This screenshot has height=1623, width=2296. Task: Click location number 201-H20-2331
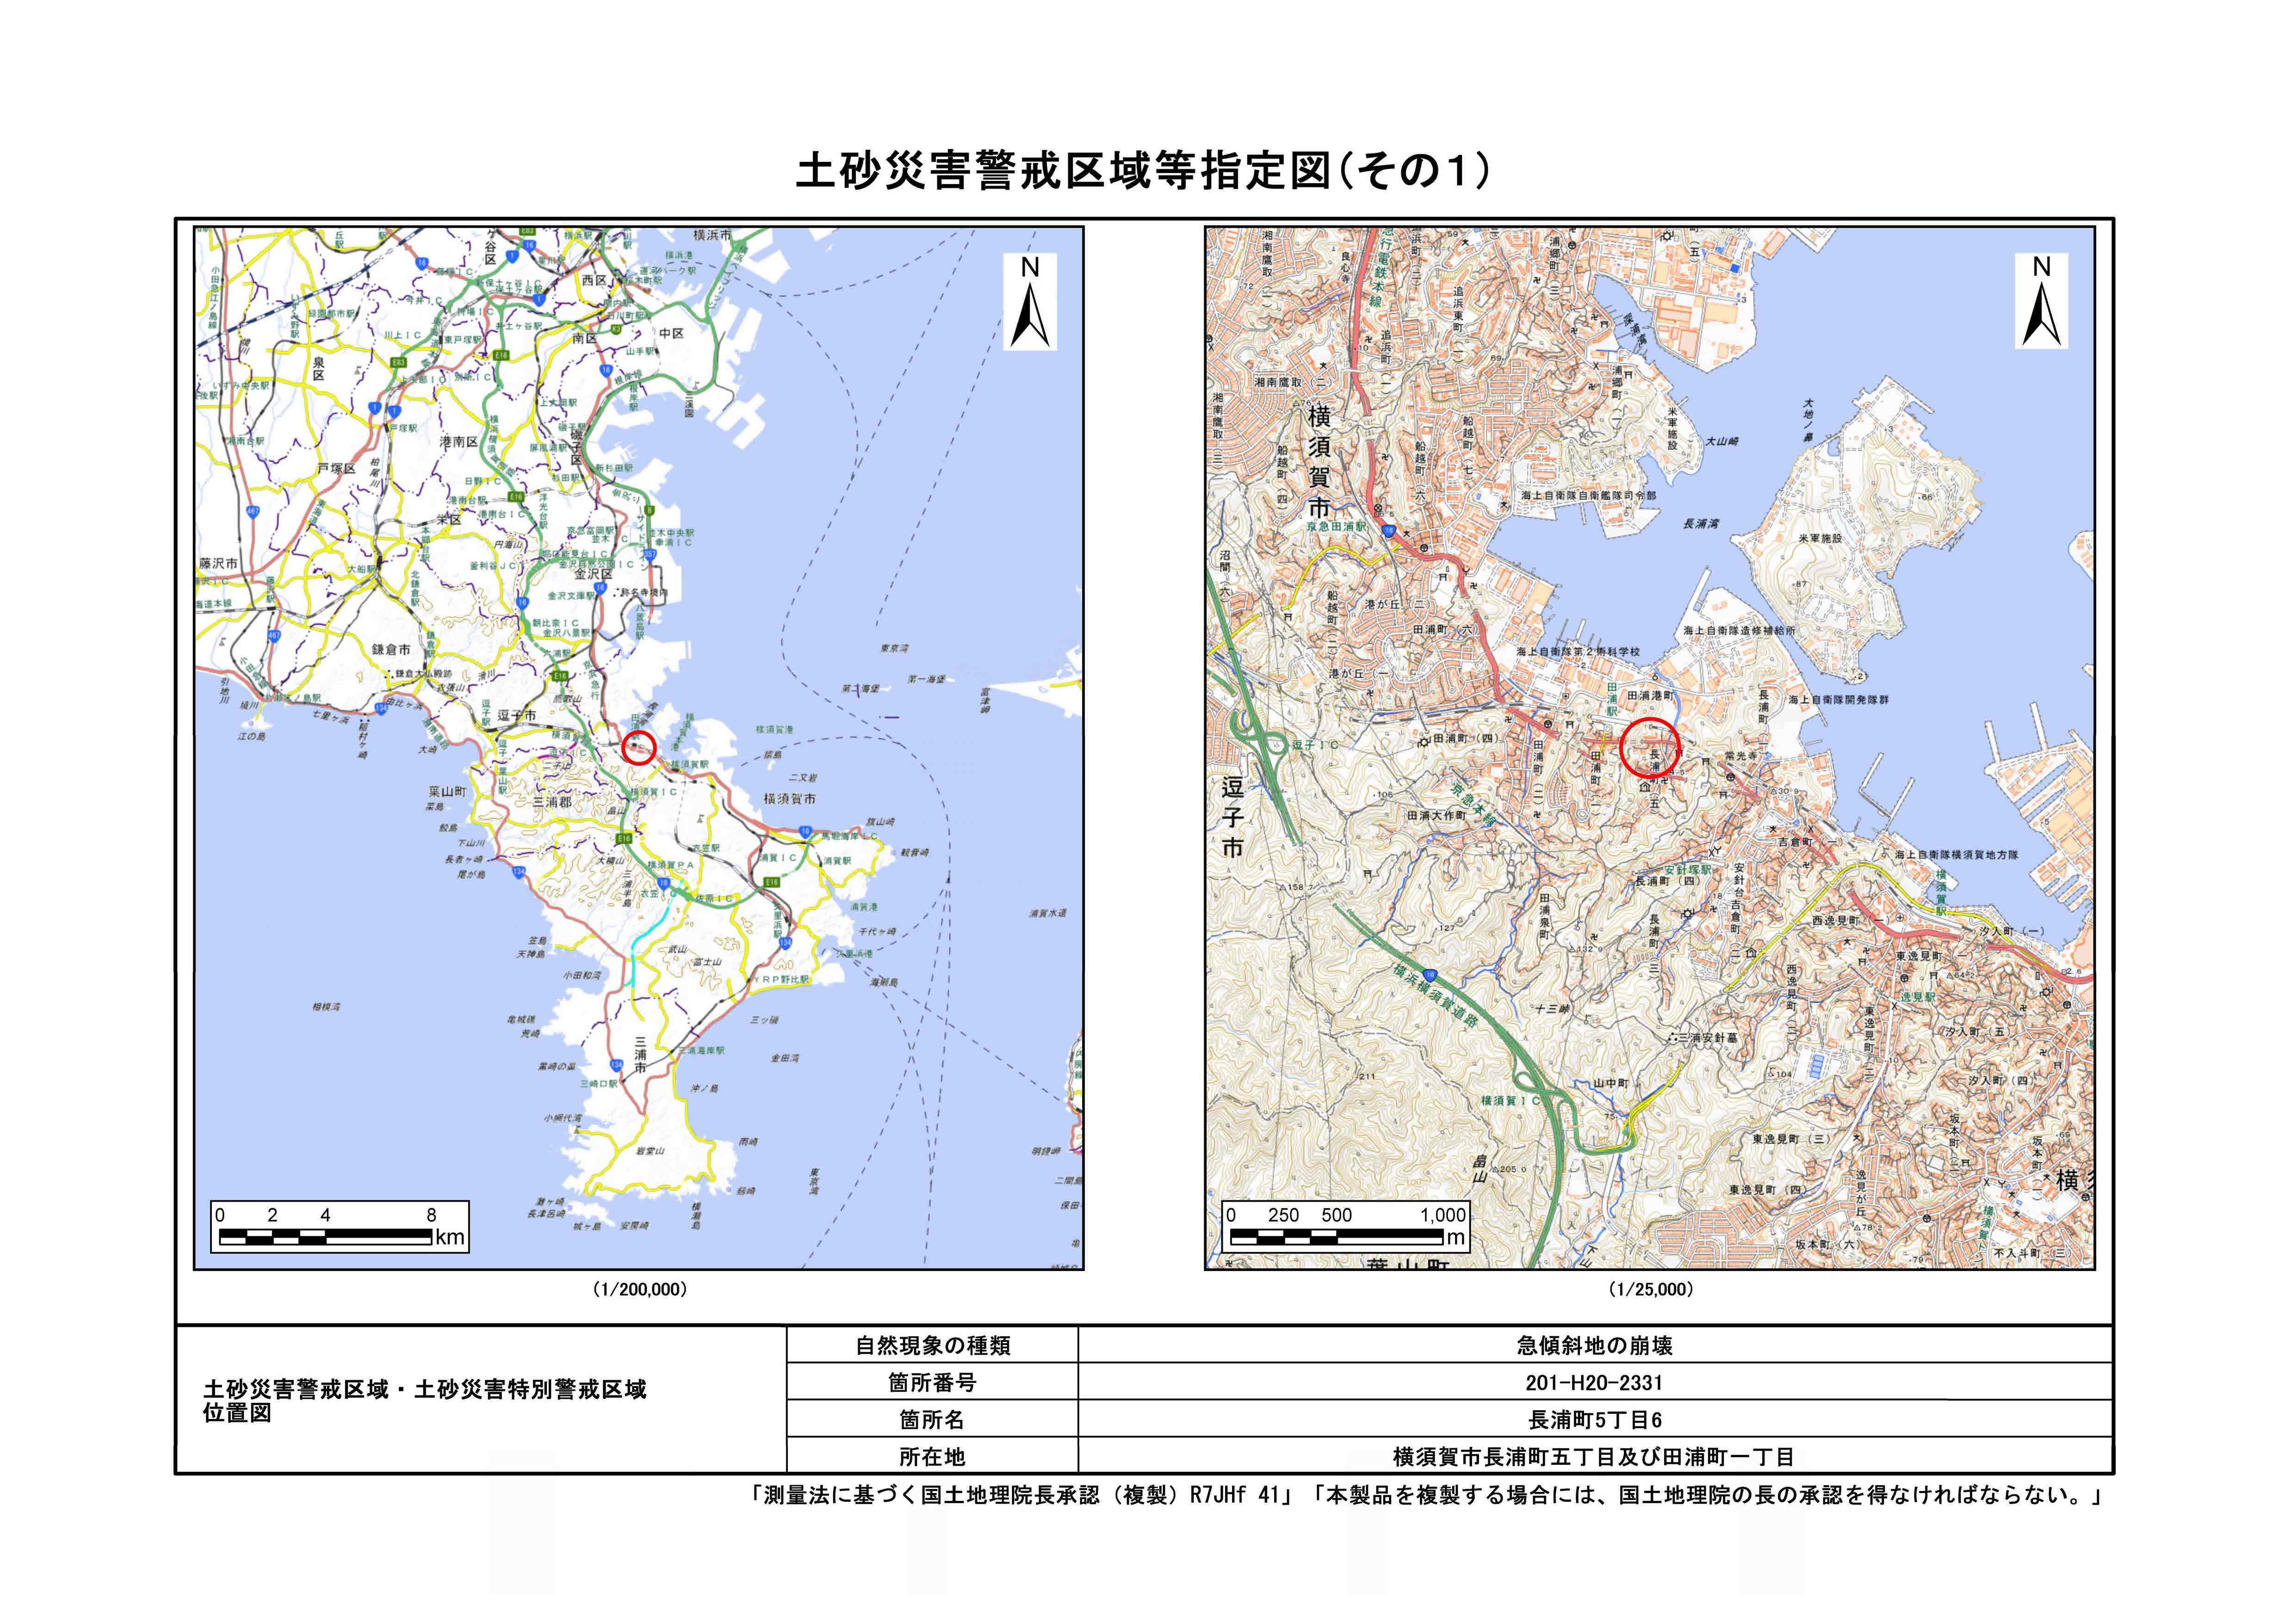point(1594,1382)
